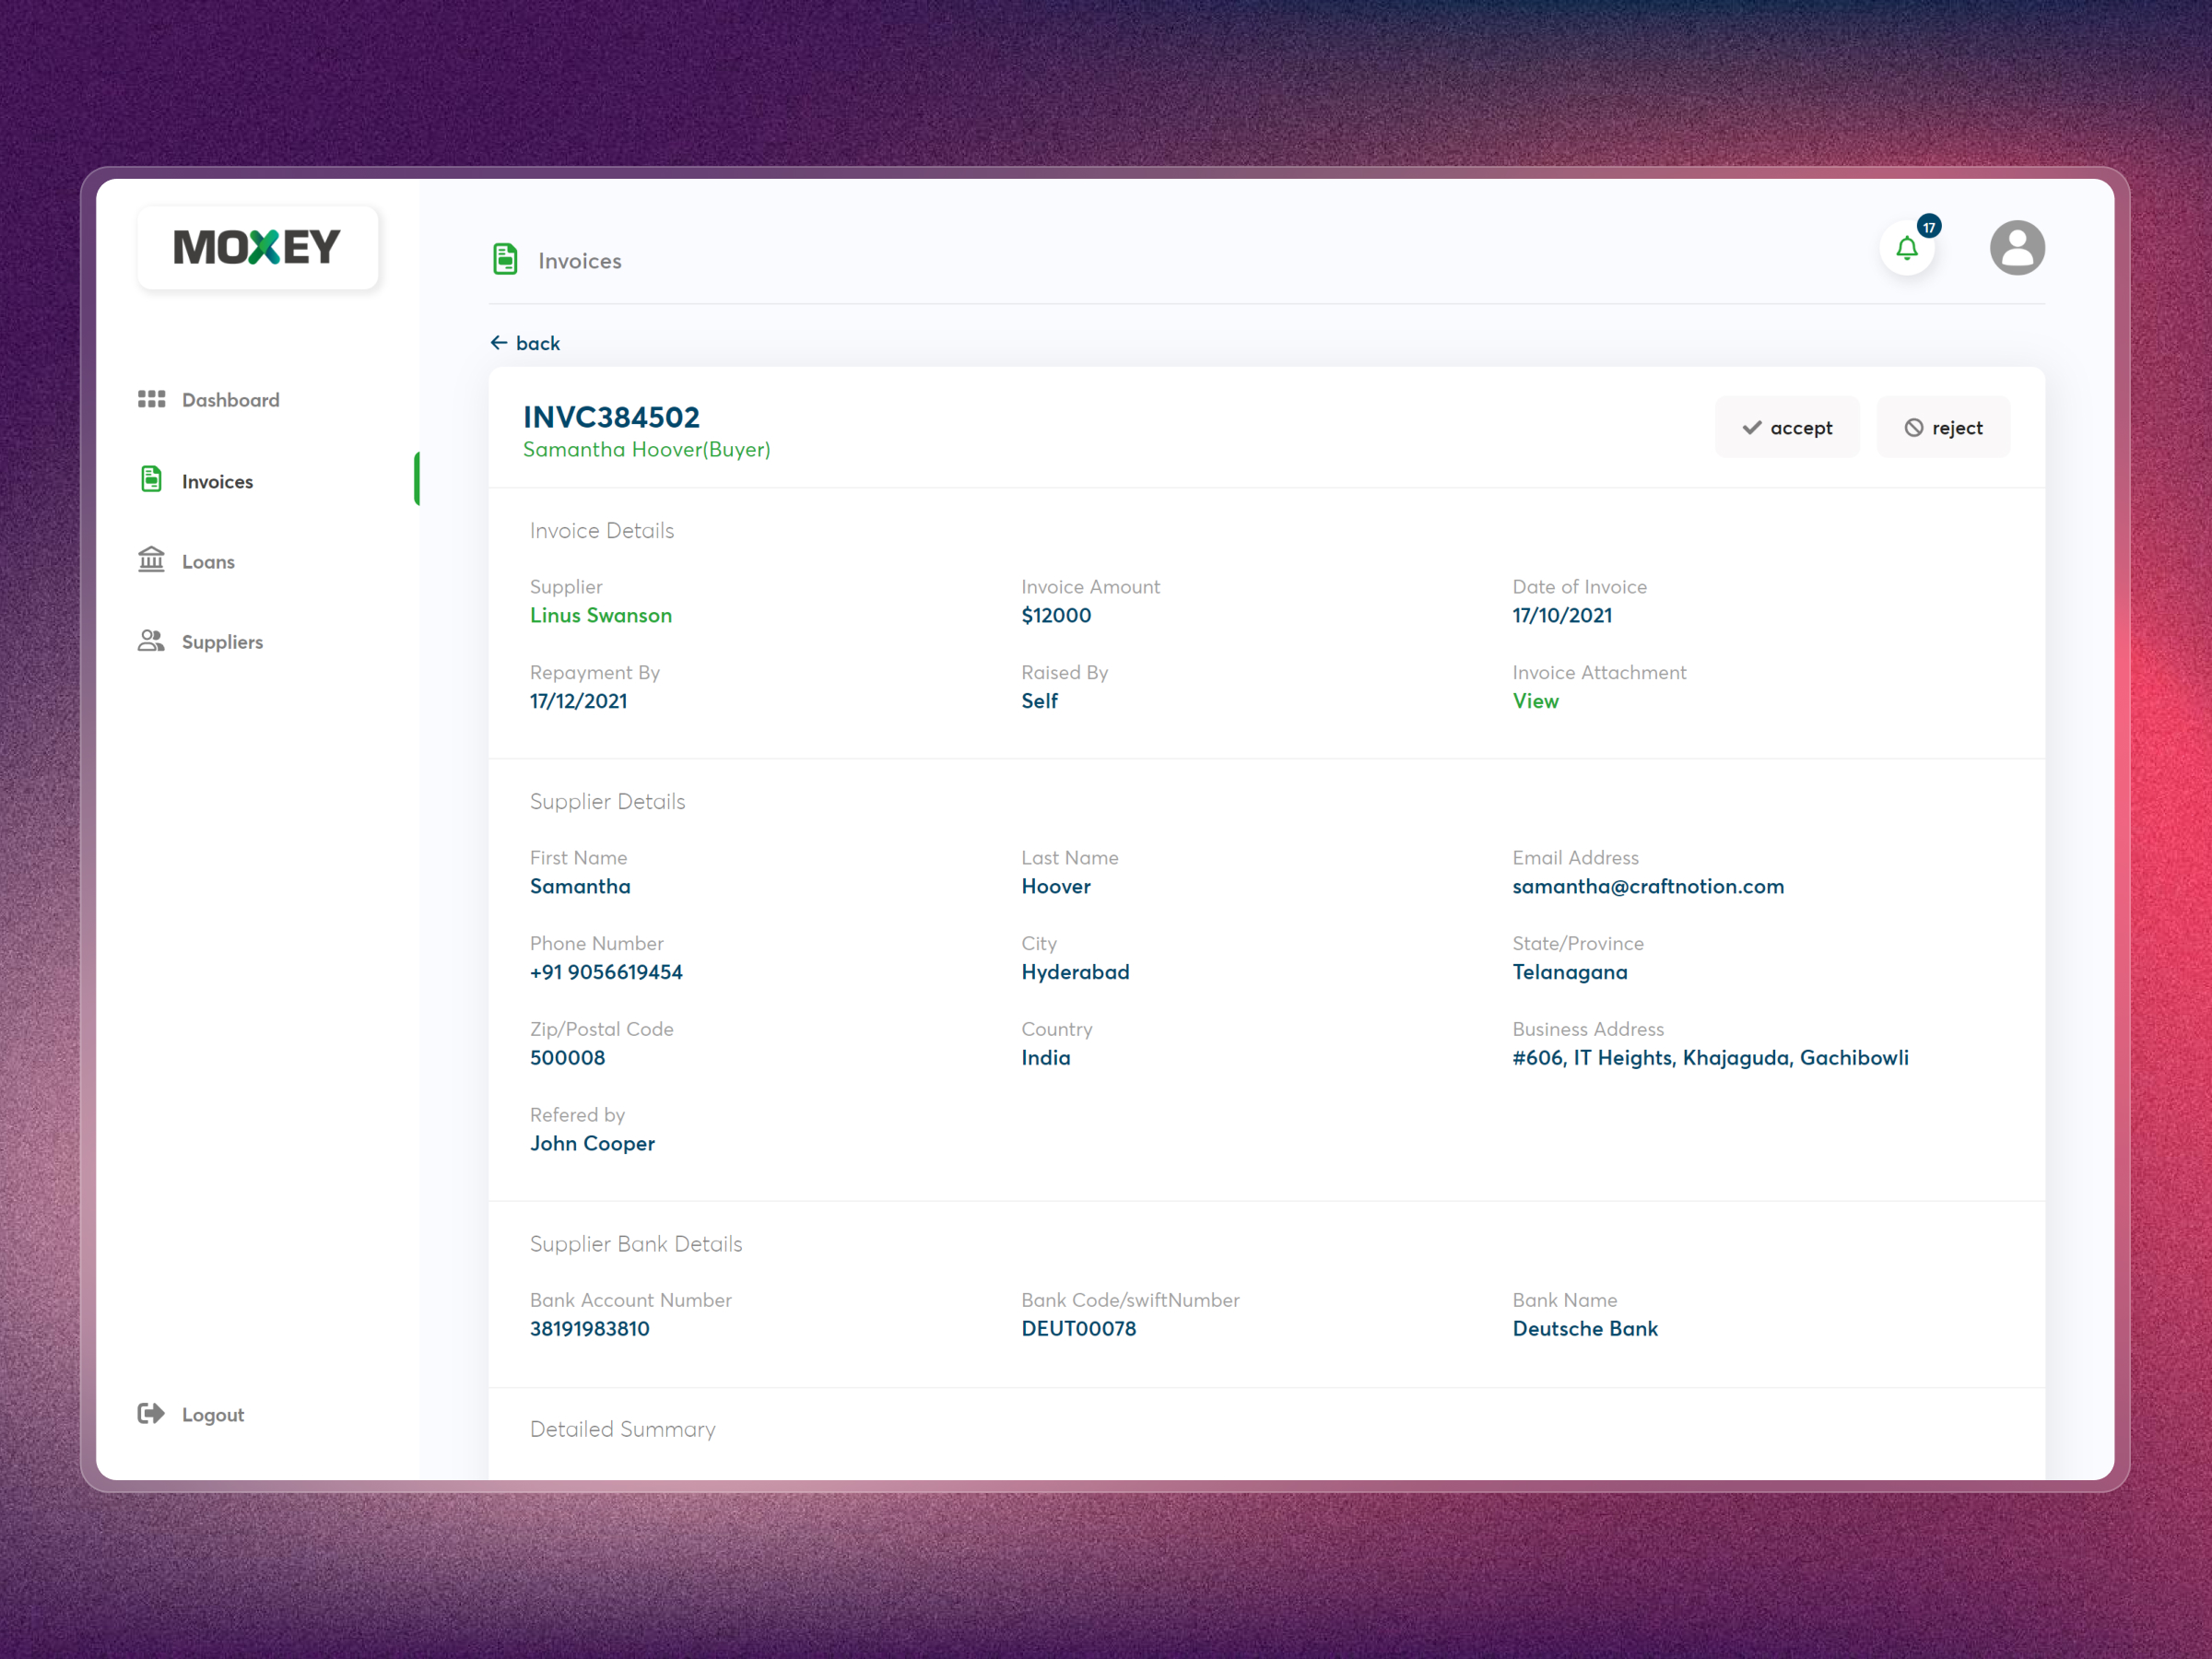Click the invoice document icon in header

coord(505,259)
